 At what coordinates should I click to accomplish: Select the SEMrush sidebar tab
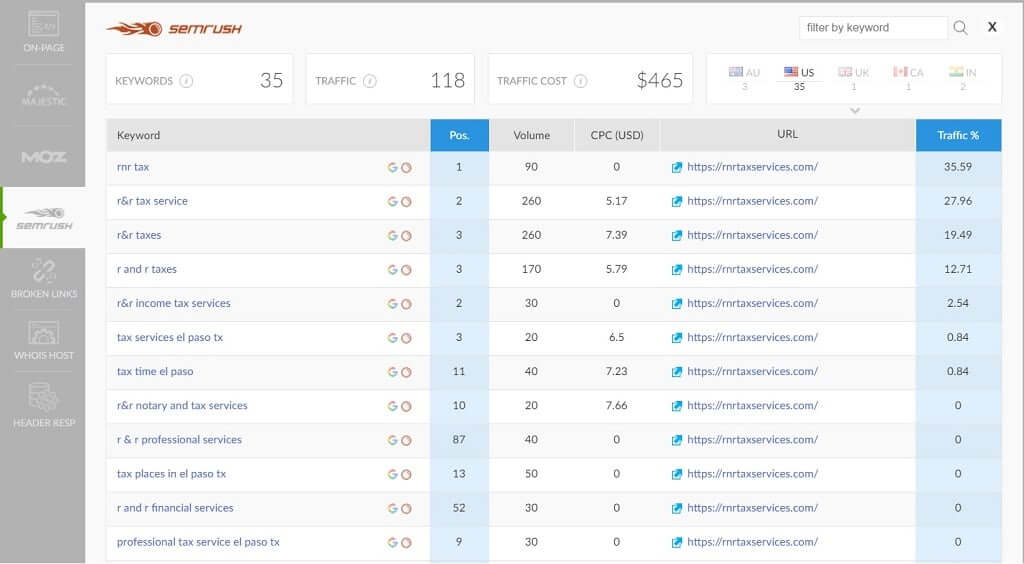[44, 218]
